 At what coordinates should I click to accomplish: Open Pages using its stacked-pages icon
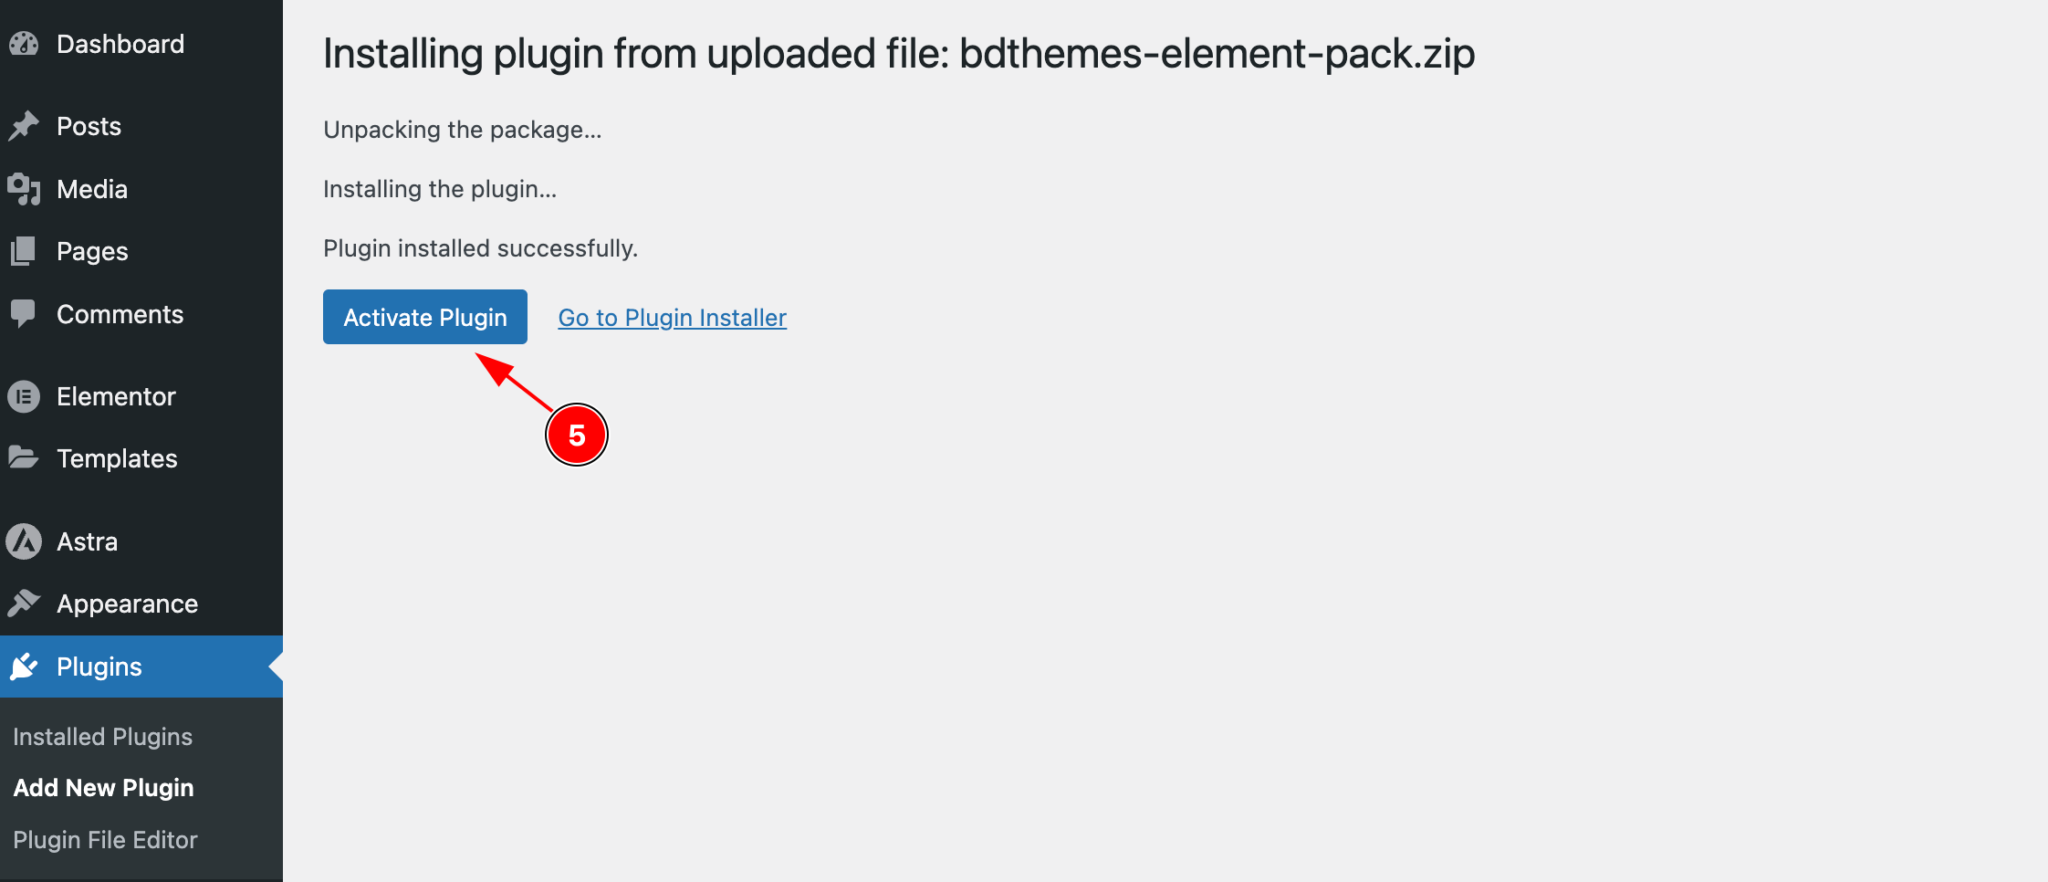[25, 251]
